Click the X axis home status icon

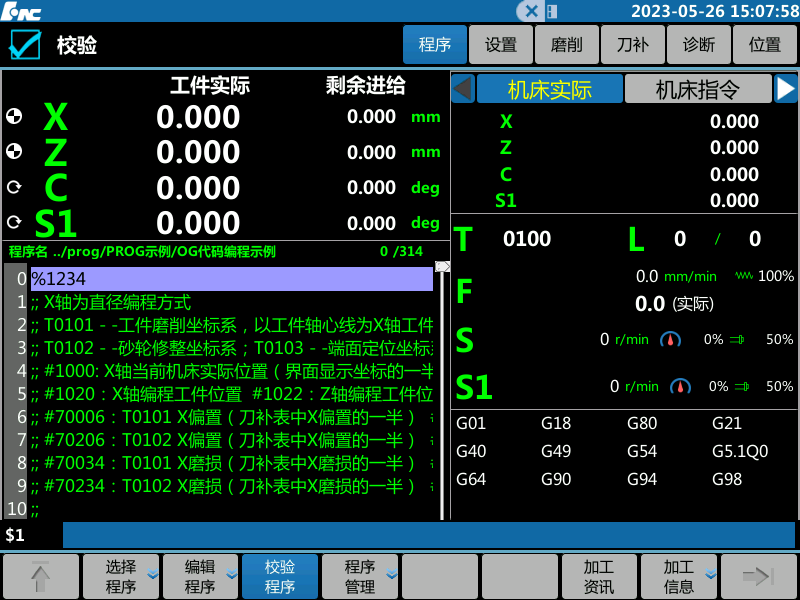click(x=14, y=116)
